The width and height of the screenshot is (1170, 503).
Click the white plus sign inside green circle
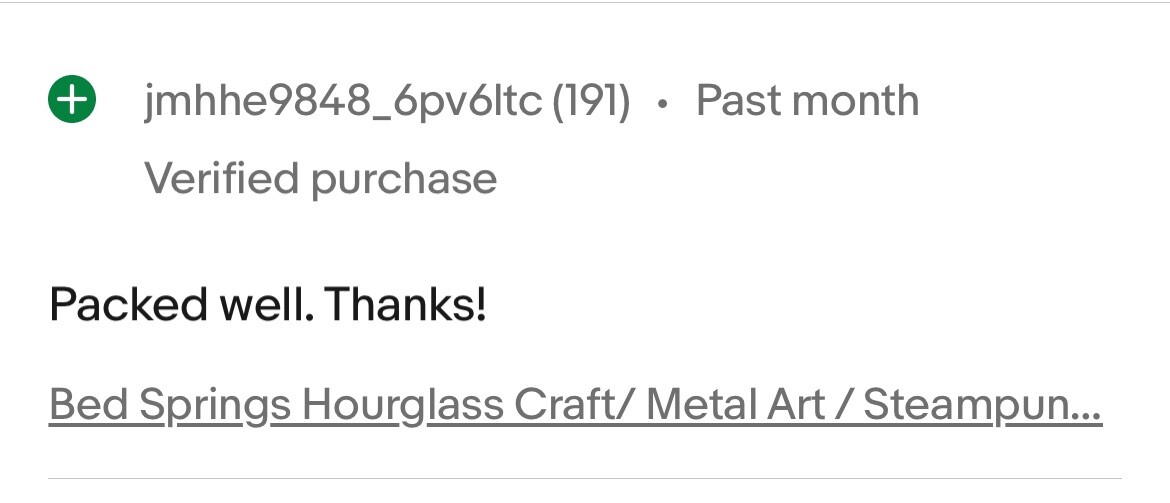(x=72, y=100)
